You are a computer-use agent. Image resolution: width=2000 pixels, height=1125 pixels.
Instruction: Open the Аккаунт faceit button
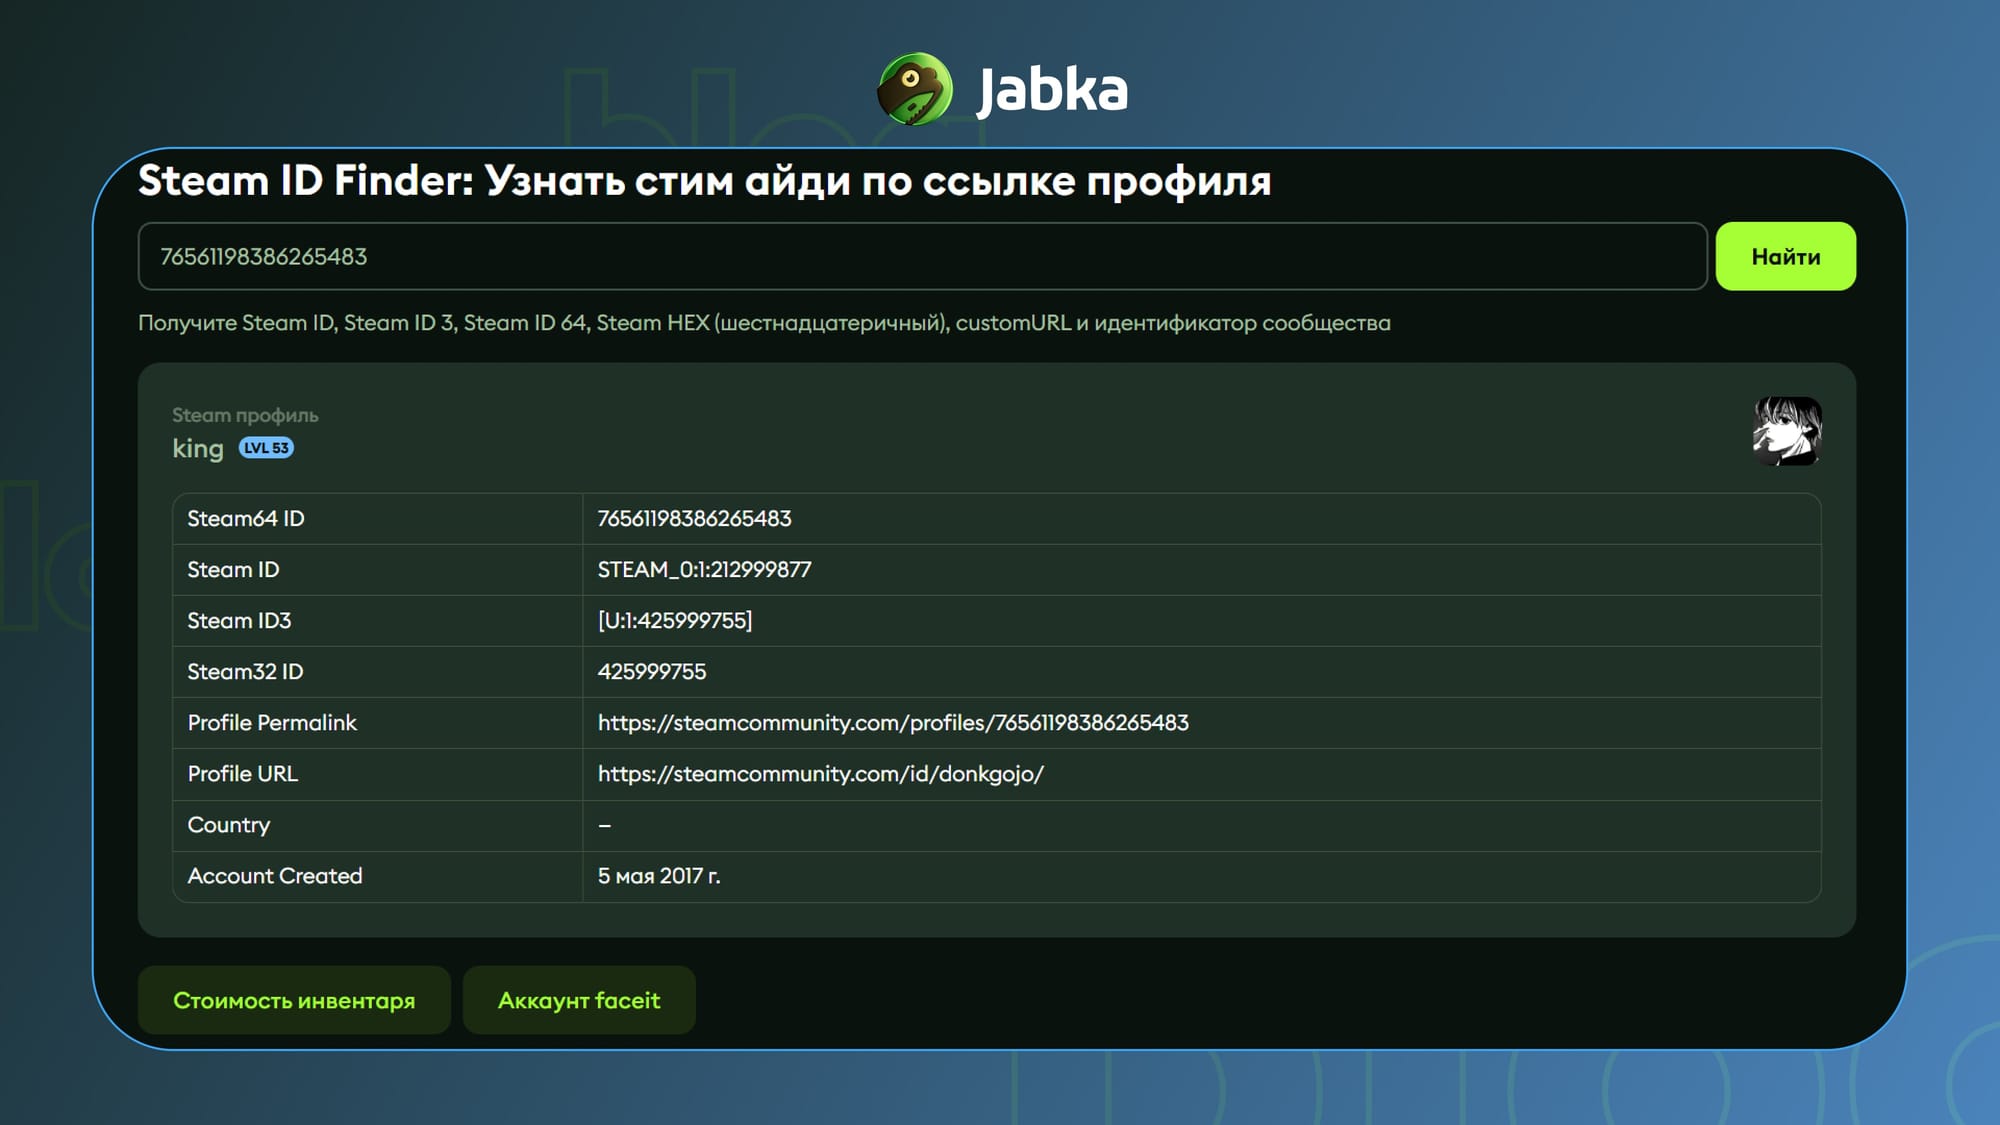[x=579, y=999]
